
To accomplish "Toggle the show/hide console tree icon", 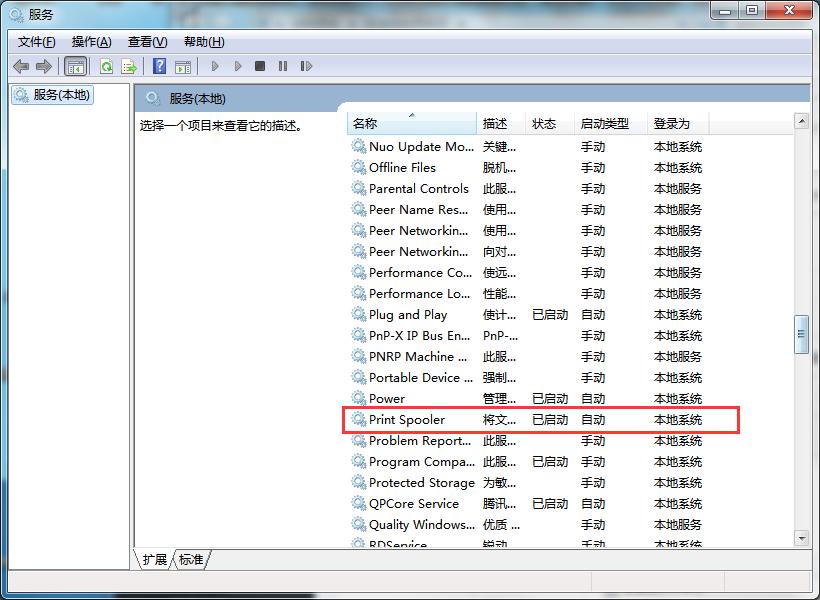I will (x=74, y=66).
